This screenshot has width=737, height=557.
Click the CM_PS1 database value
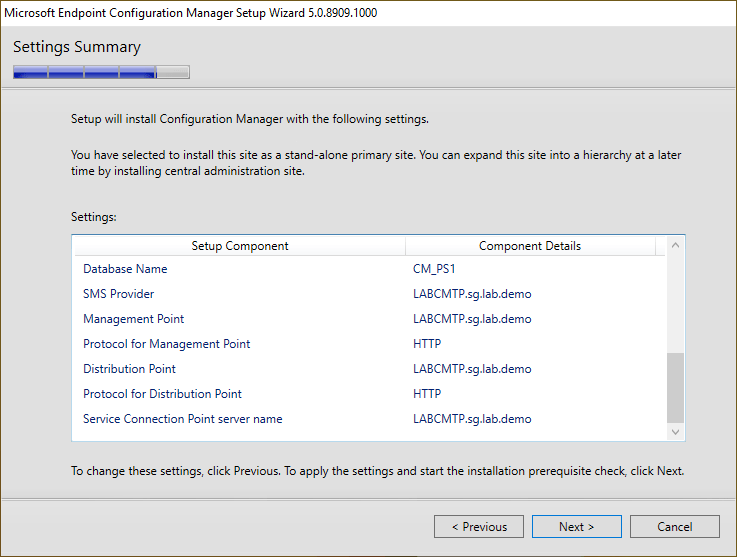click(434, 269)
